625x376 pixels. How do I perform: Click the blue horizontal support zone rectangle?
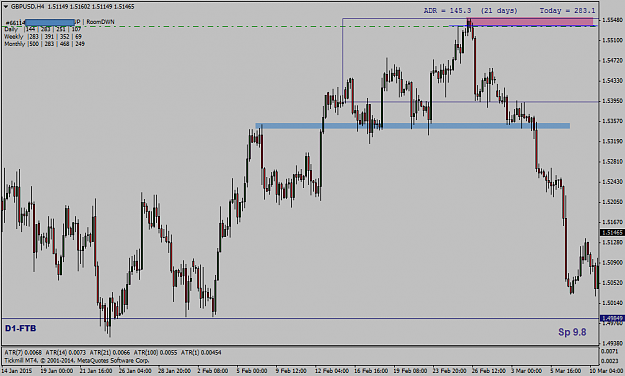point(413,126)
